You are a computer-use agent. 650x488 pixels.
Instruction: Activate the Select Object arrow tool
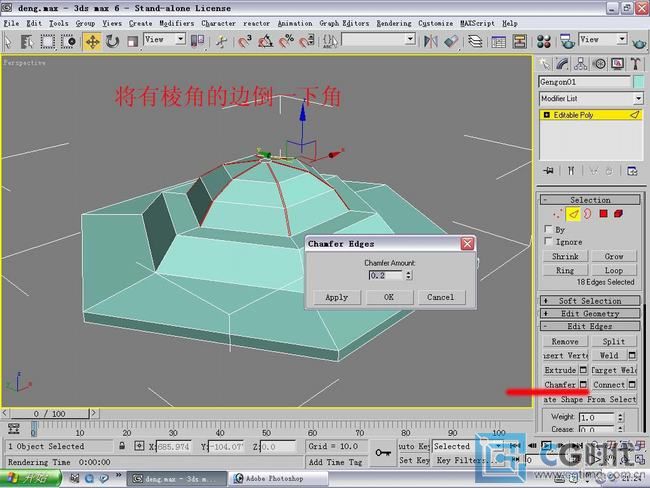point(8,41)
